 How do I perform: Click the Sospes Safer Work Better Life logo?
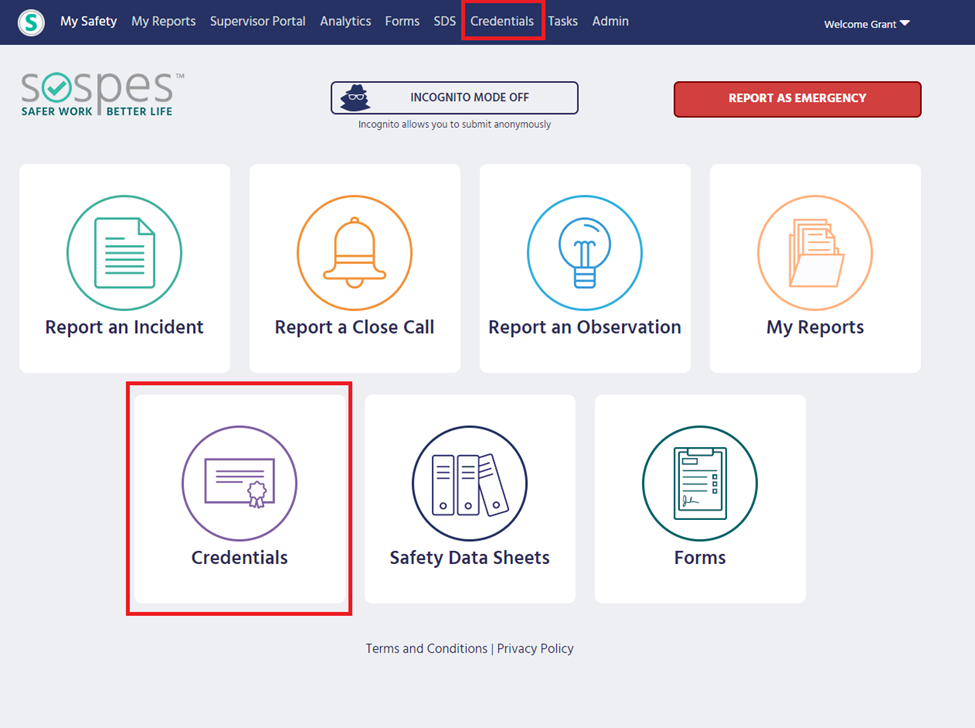pos(102,94)
